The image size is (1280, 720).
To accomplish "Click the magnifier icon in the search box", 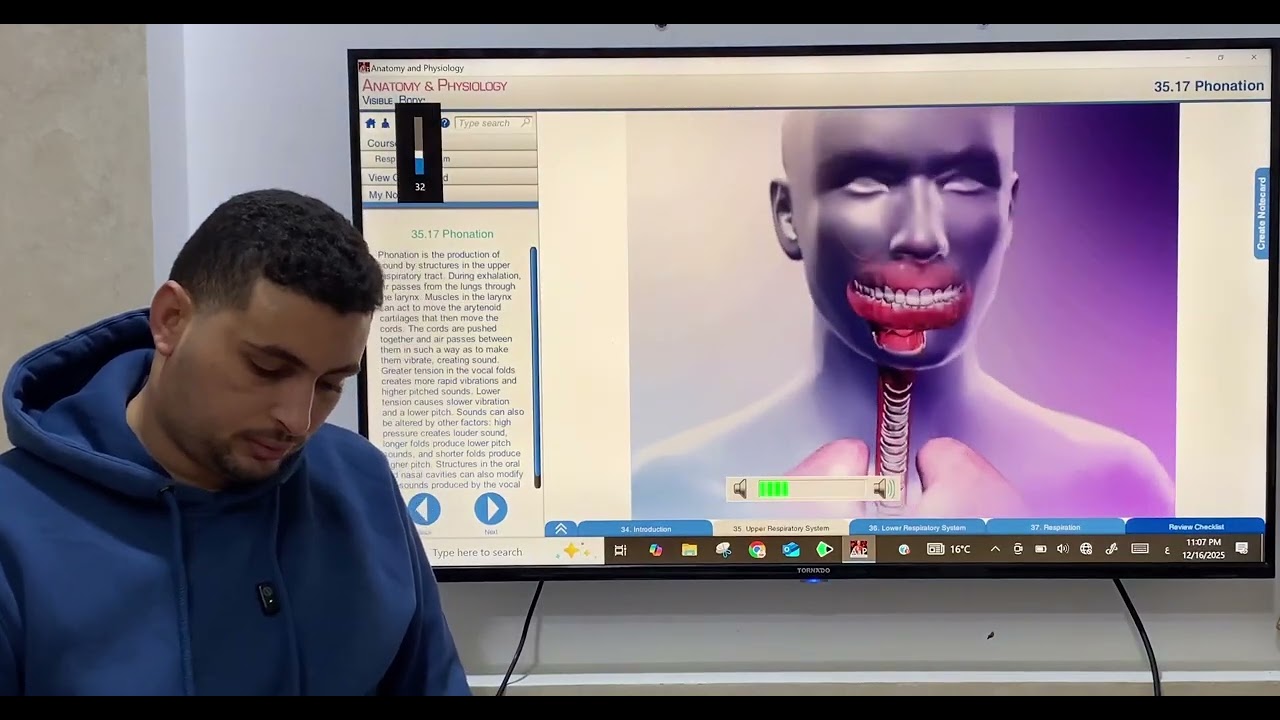I will [x=526, y=122].
